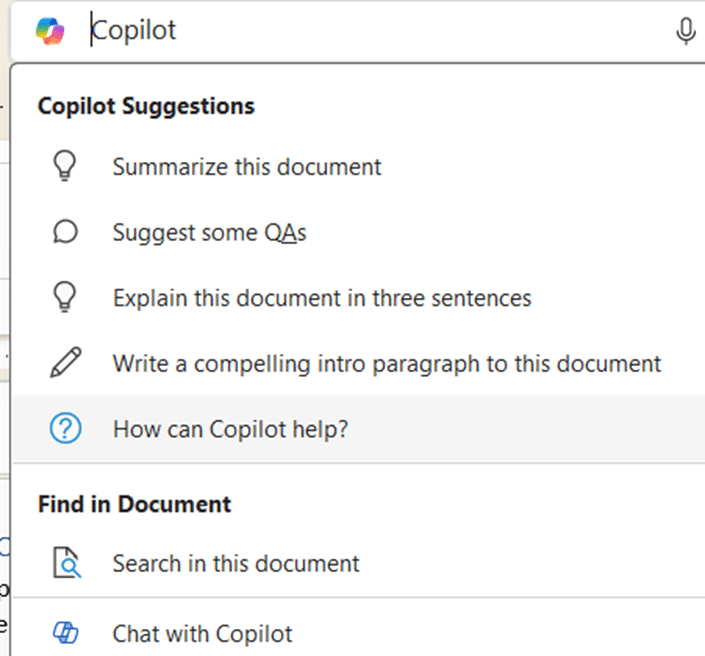Image resolution: width=705 pixels, height=656 pixels.
Task: Click the magnifier document search icon
Action: (65, 564)
